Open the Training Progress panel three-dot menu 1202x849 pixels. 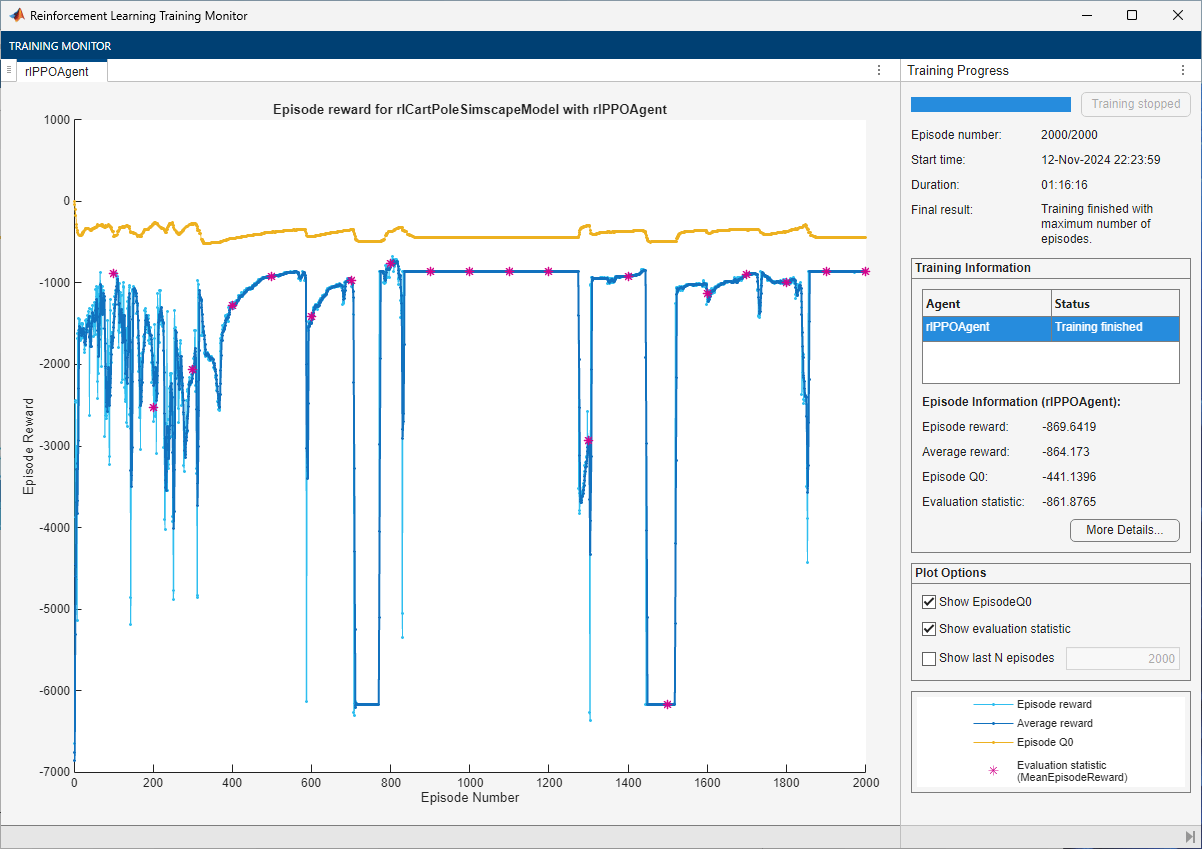[1182, 71]
